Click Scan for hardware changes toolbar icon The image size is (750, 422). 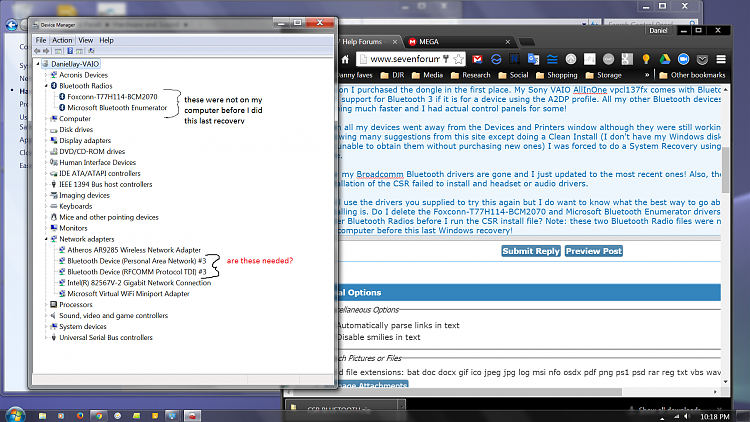[91, 51]
